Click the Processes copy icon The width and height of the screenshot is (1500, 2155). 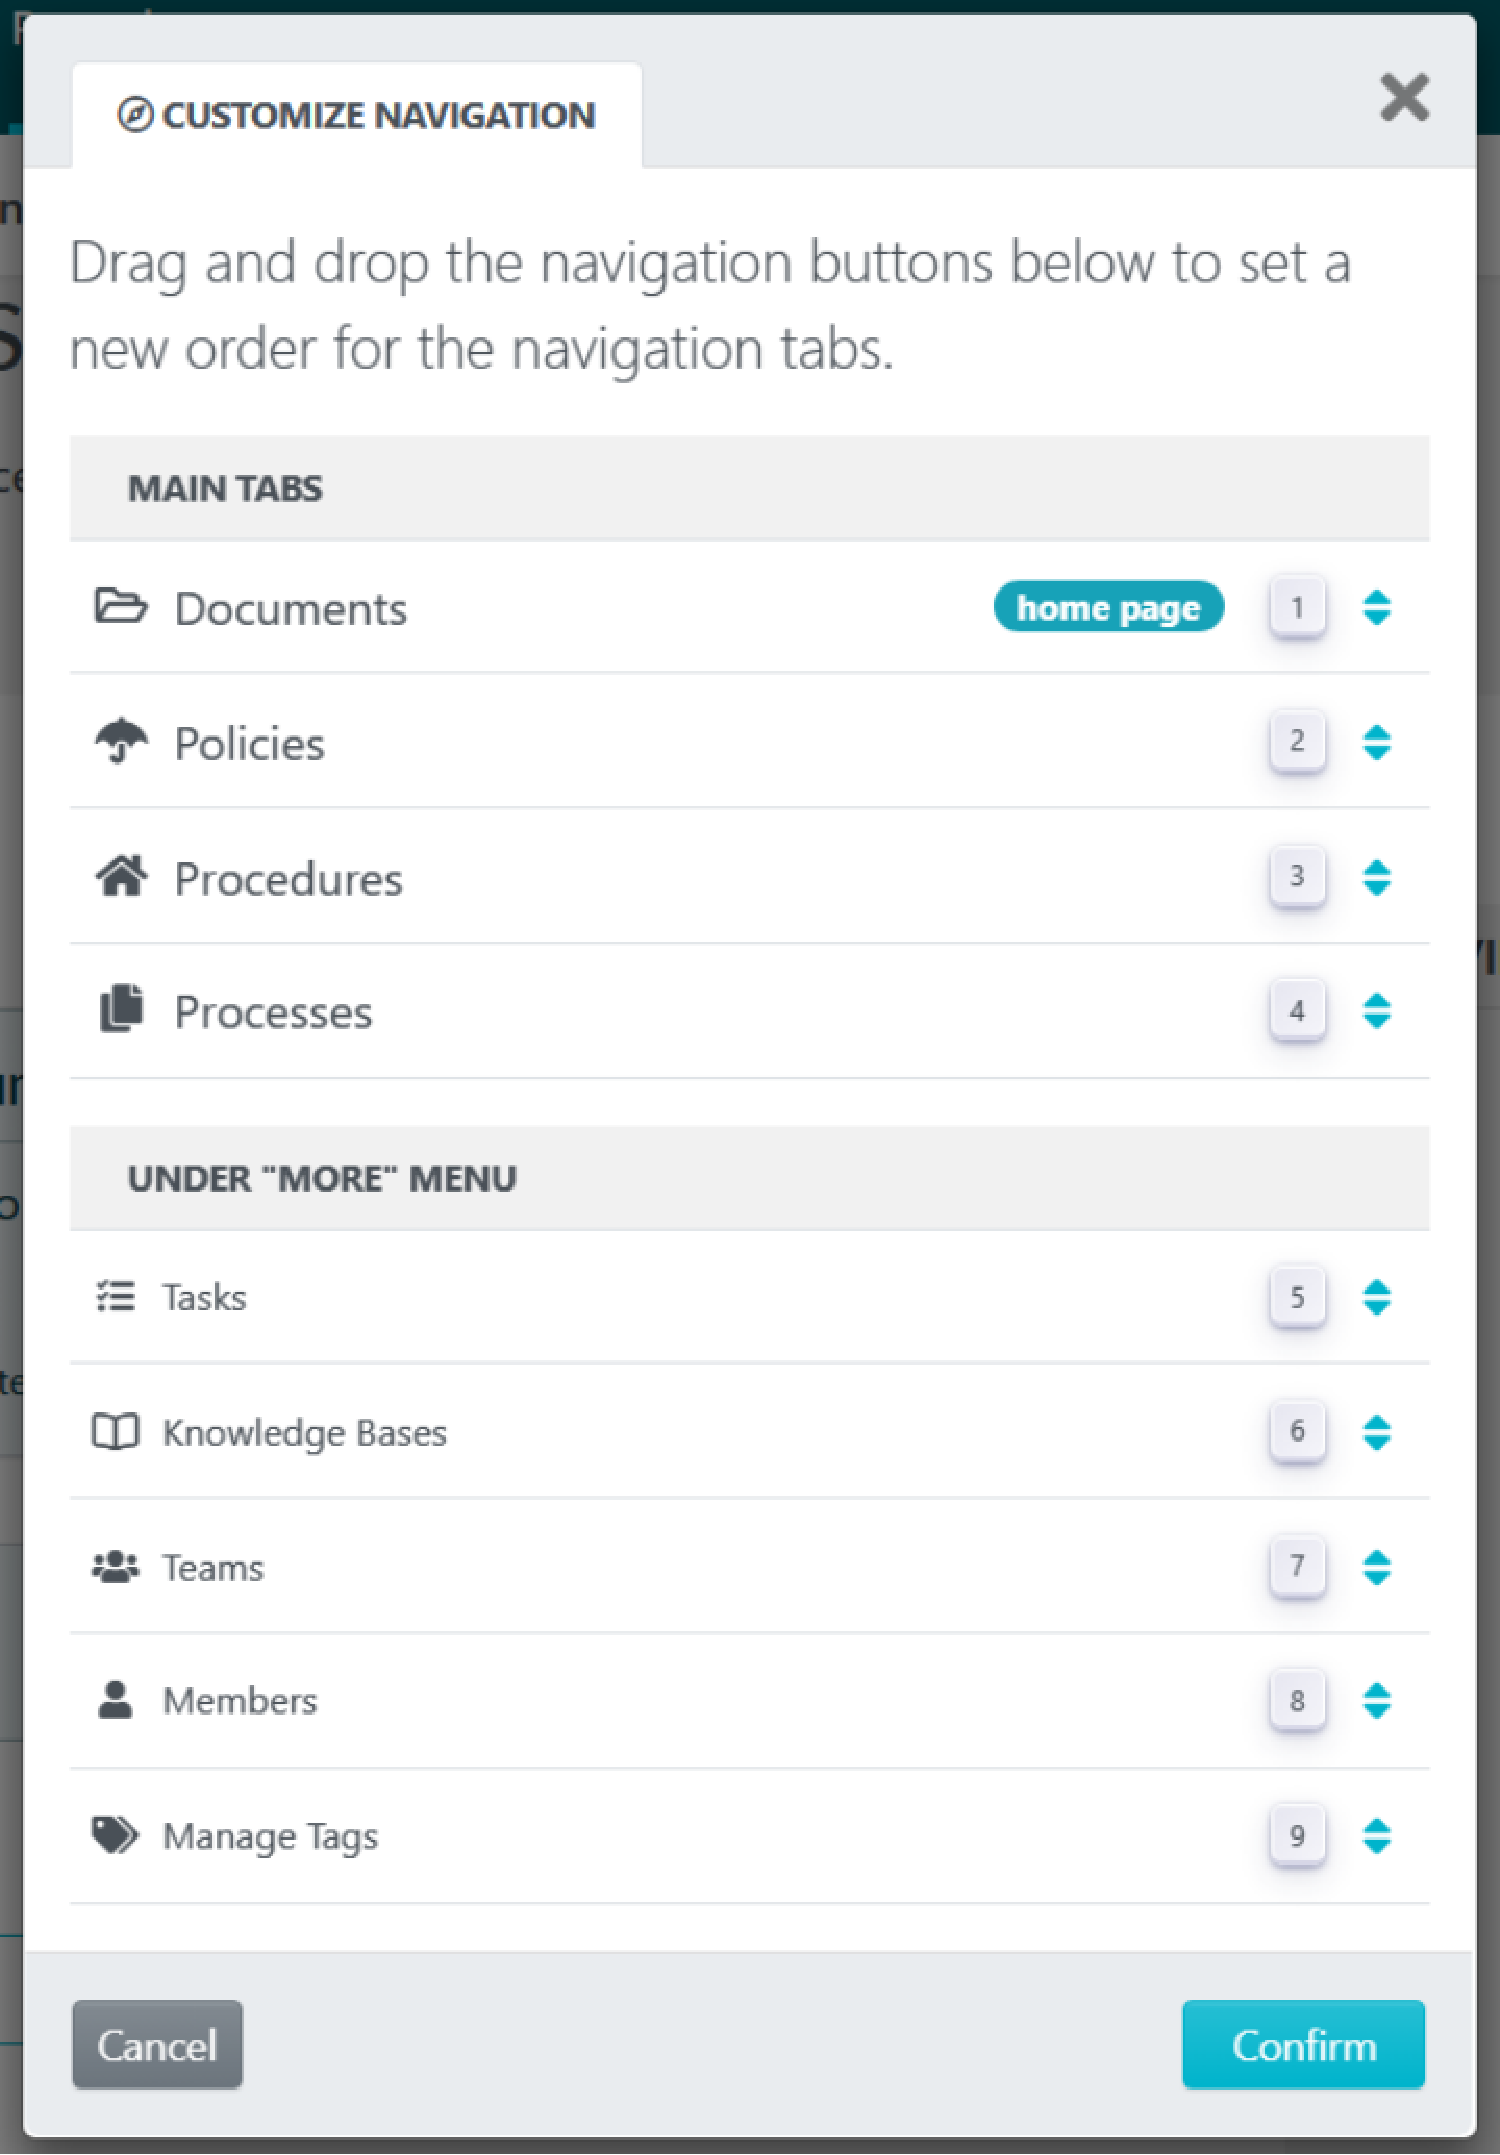click(x=121, y=1009)
